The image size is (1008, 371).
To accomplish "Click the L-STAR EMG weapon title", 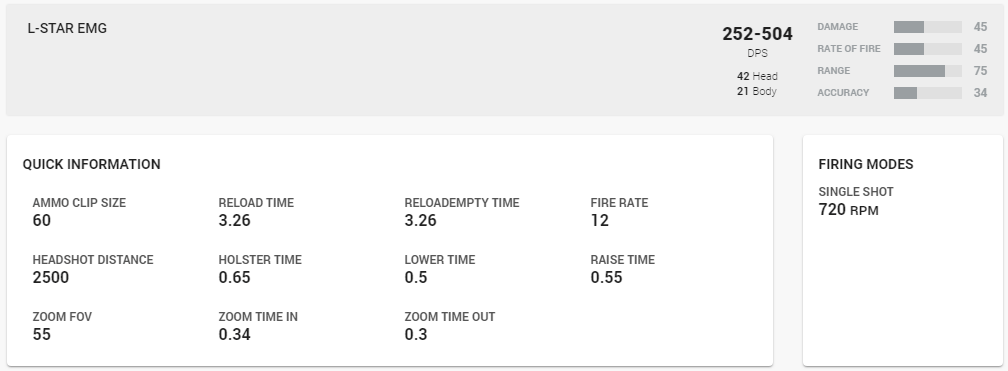I will 67,28.
